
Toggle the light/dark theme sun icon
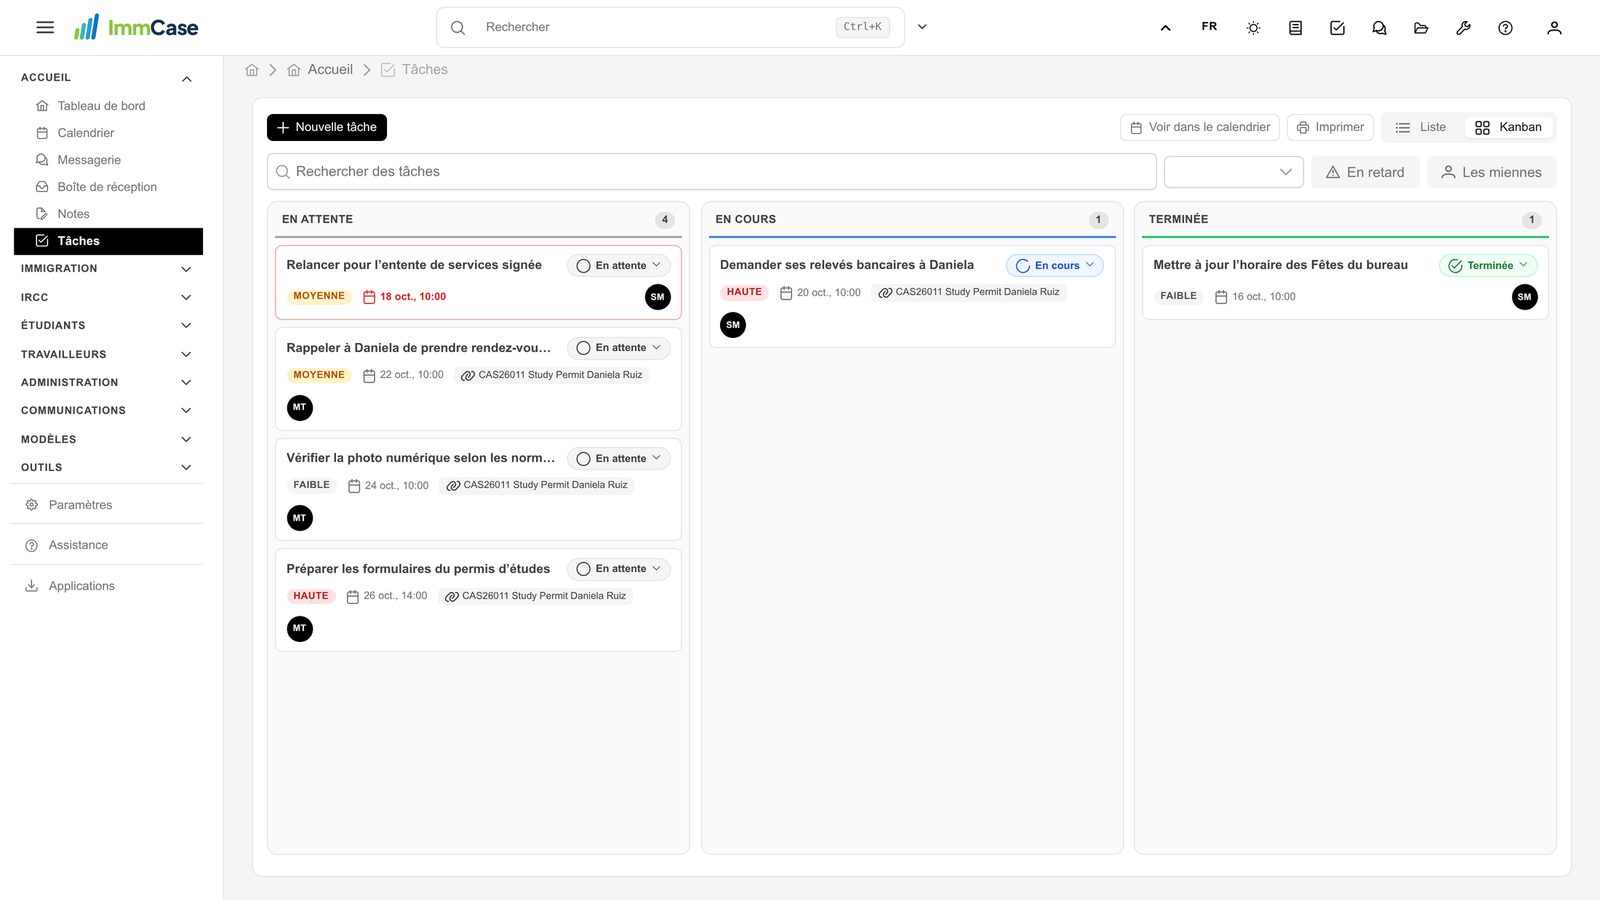pyautogui.click(x=1253, y=28)
